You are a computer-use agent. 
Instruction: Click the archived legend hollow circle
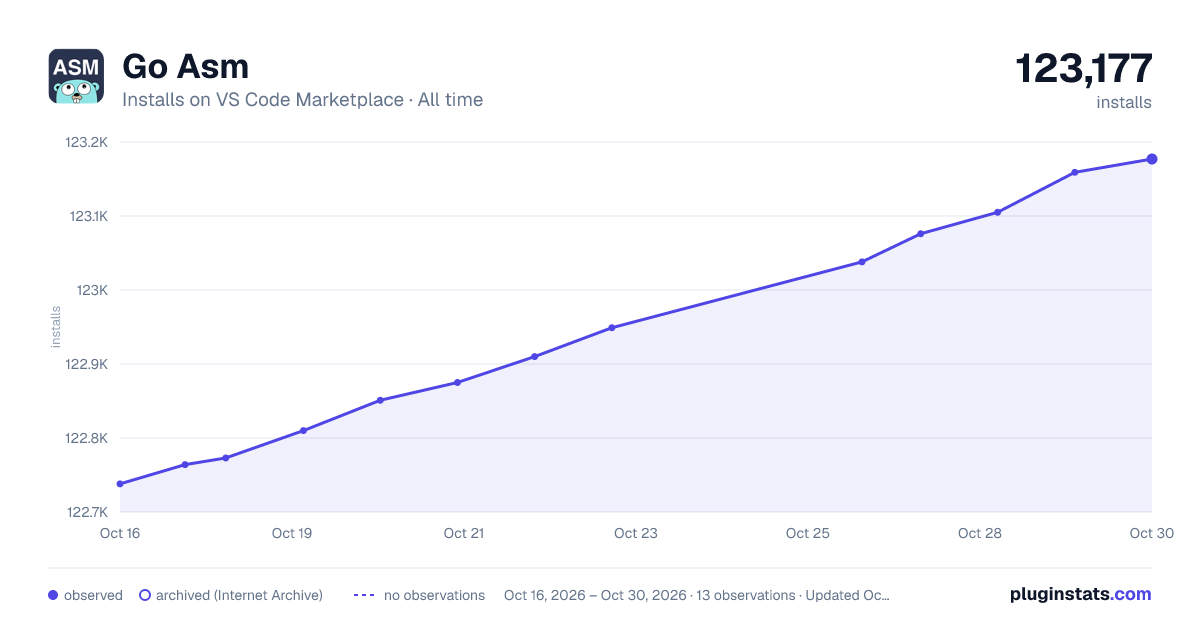tap(145, 595)
